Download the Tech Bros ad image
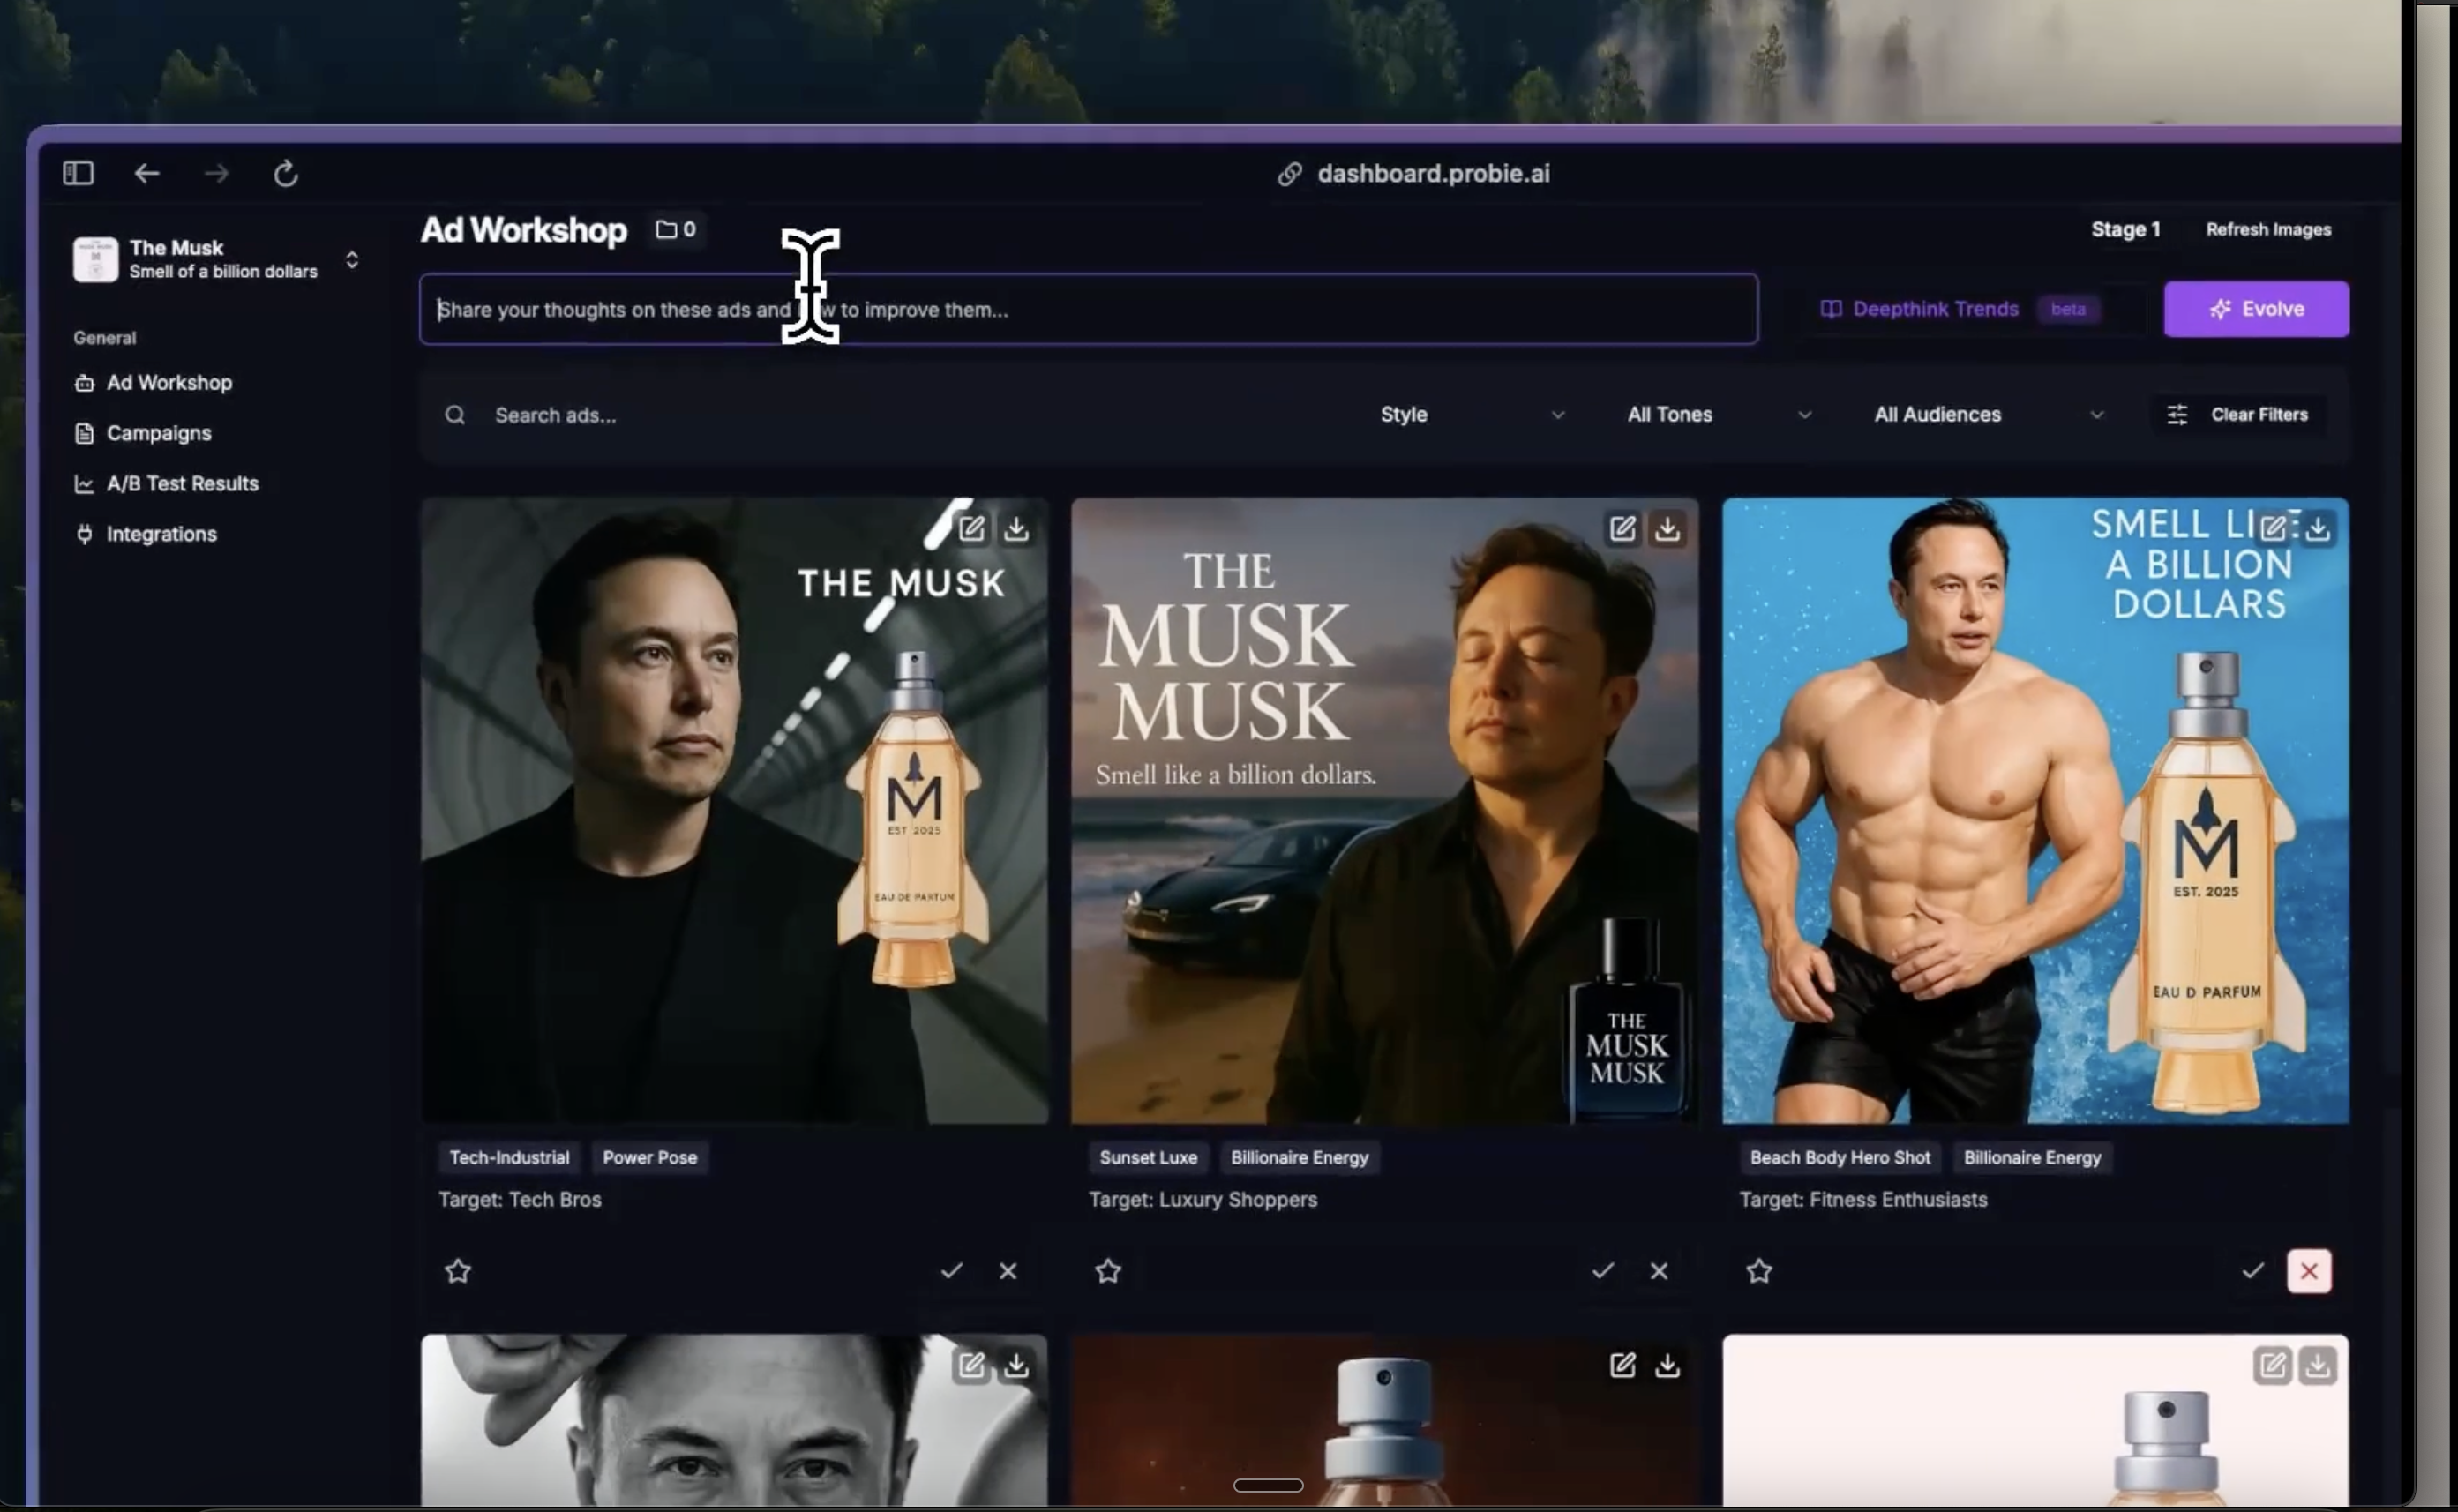This screenshot has width=2458, height=1512. tap(1016, 528)
